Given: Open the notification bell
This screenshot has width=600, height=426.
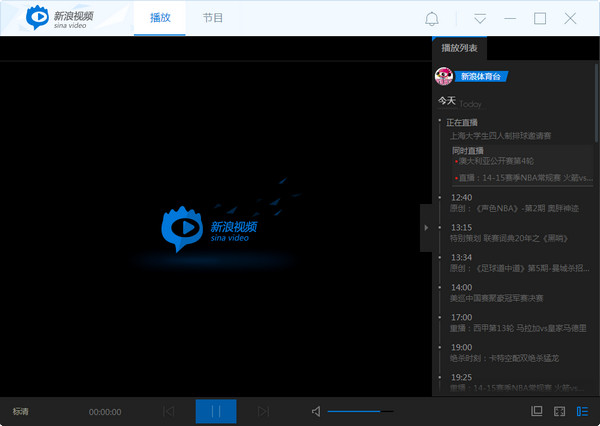Looking at the screenshot, I should (432, 19).
